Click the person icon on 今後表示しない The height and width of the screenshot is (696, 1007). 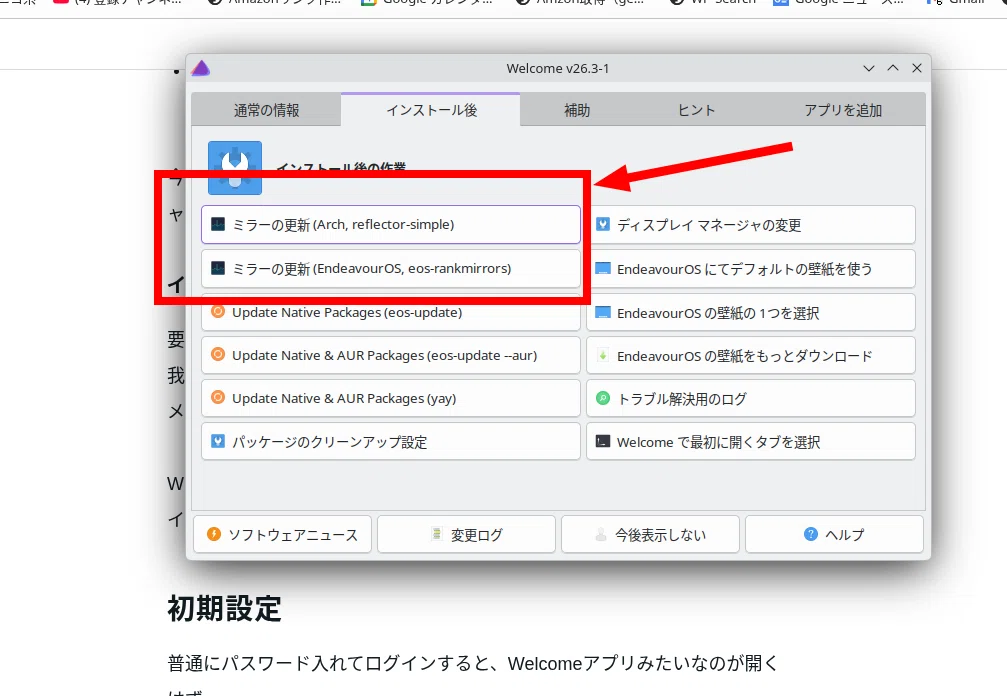[601, 534]
